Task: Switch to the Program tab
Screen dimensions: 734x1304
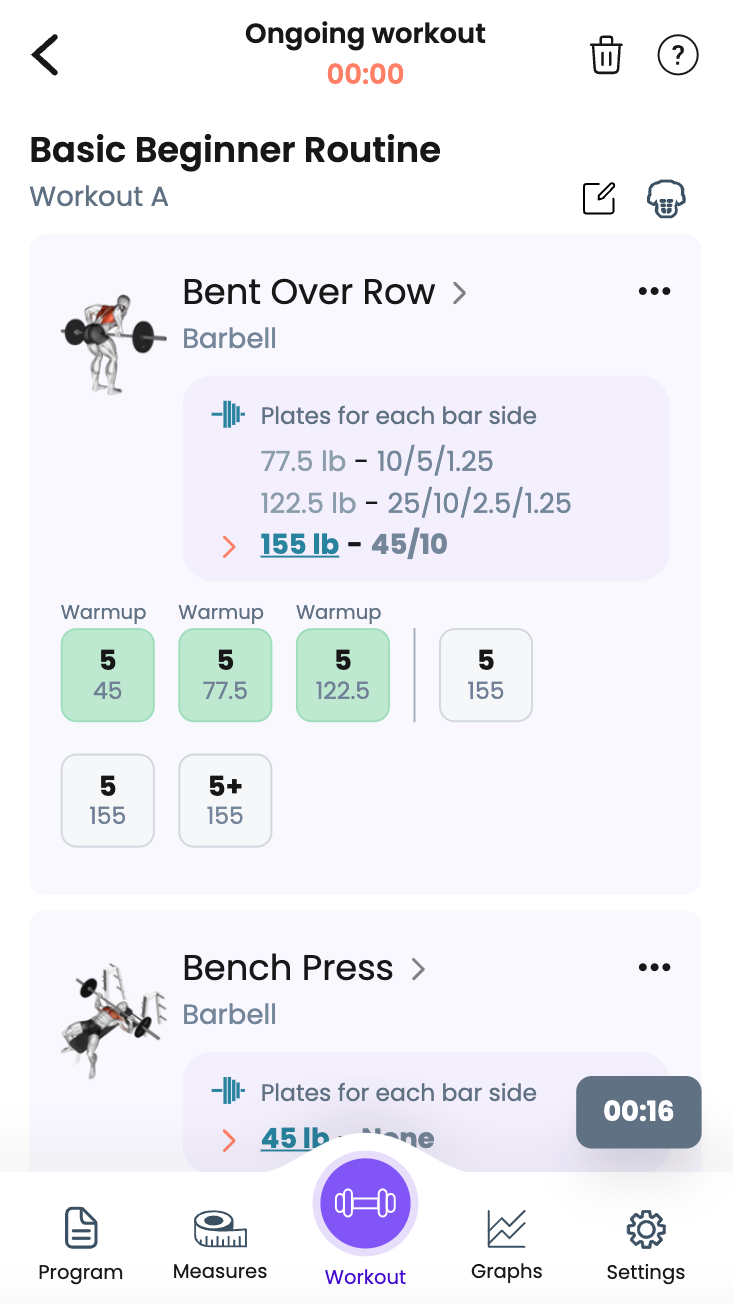Action: click(80, 1245)
